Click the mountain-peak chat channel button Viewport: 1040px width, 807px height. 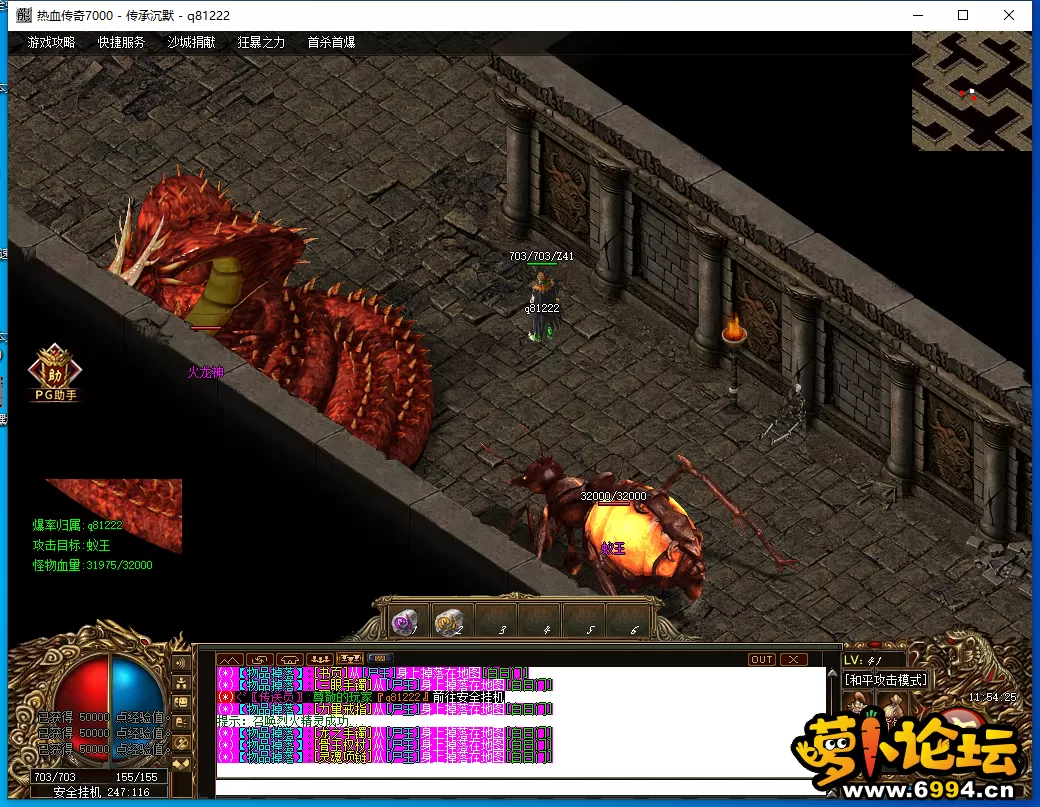pos(229,659)
